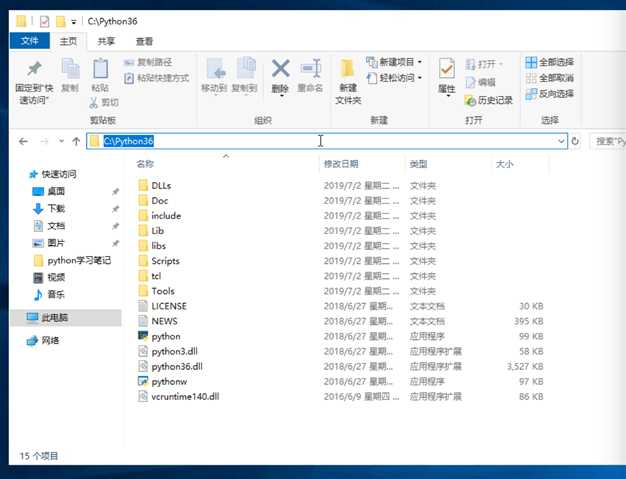
Task: Click the Back navigation arrow
Action: pyautogui.click(x=24, y=141)
